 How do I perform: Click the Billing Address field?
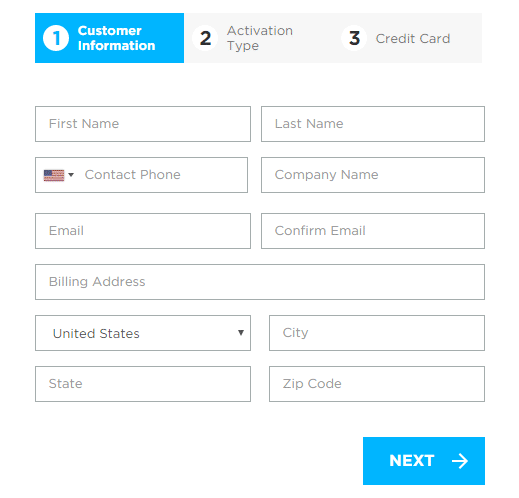click(260, 282)
